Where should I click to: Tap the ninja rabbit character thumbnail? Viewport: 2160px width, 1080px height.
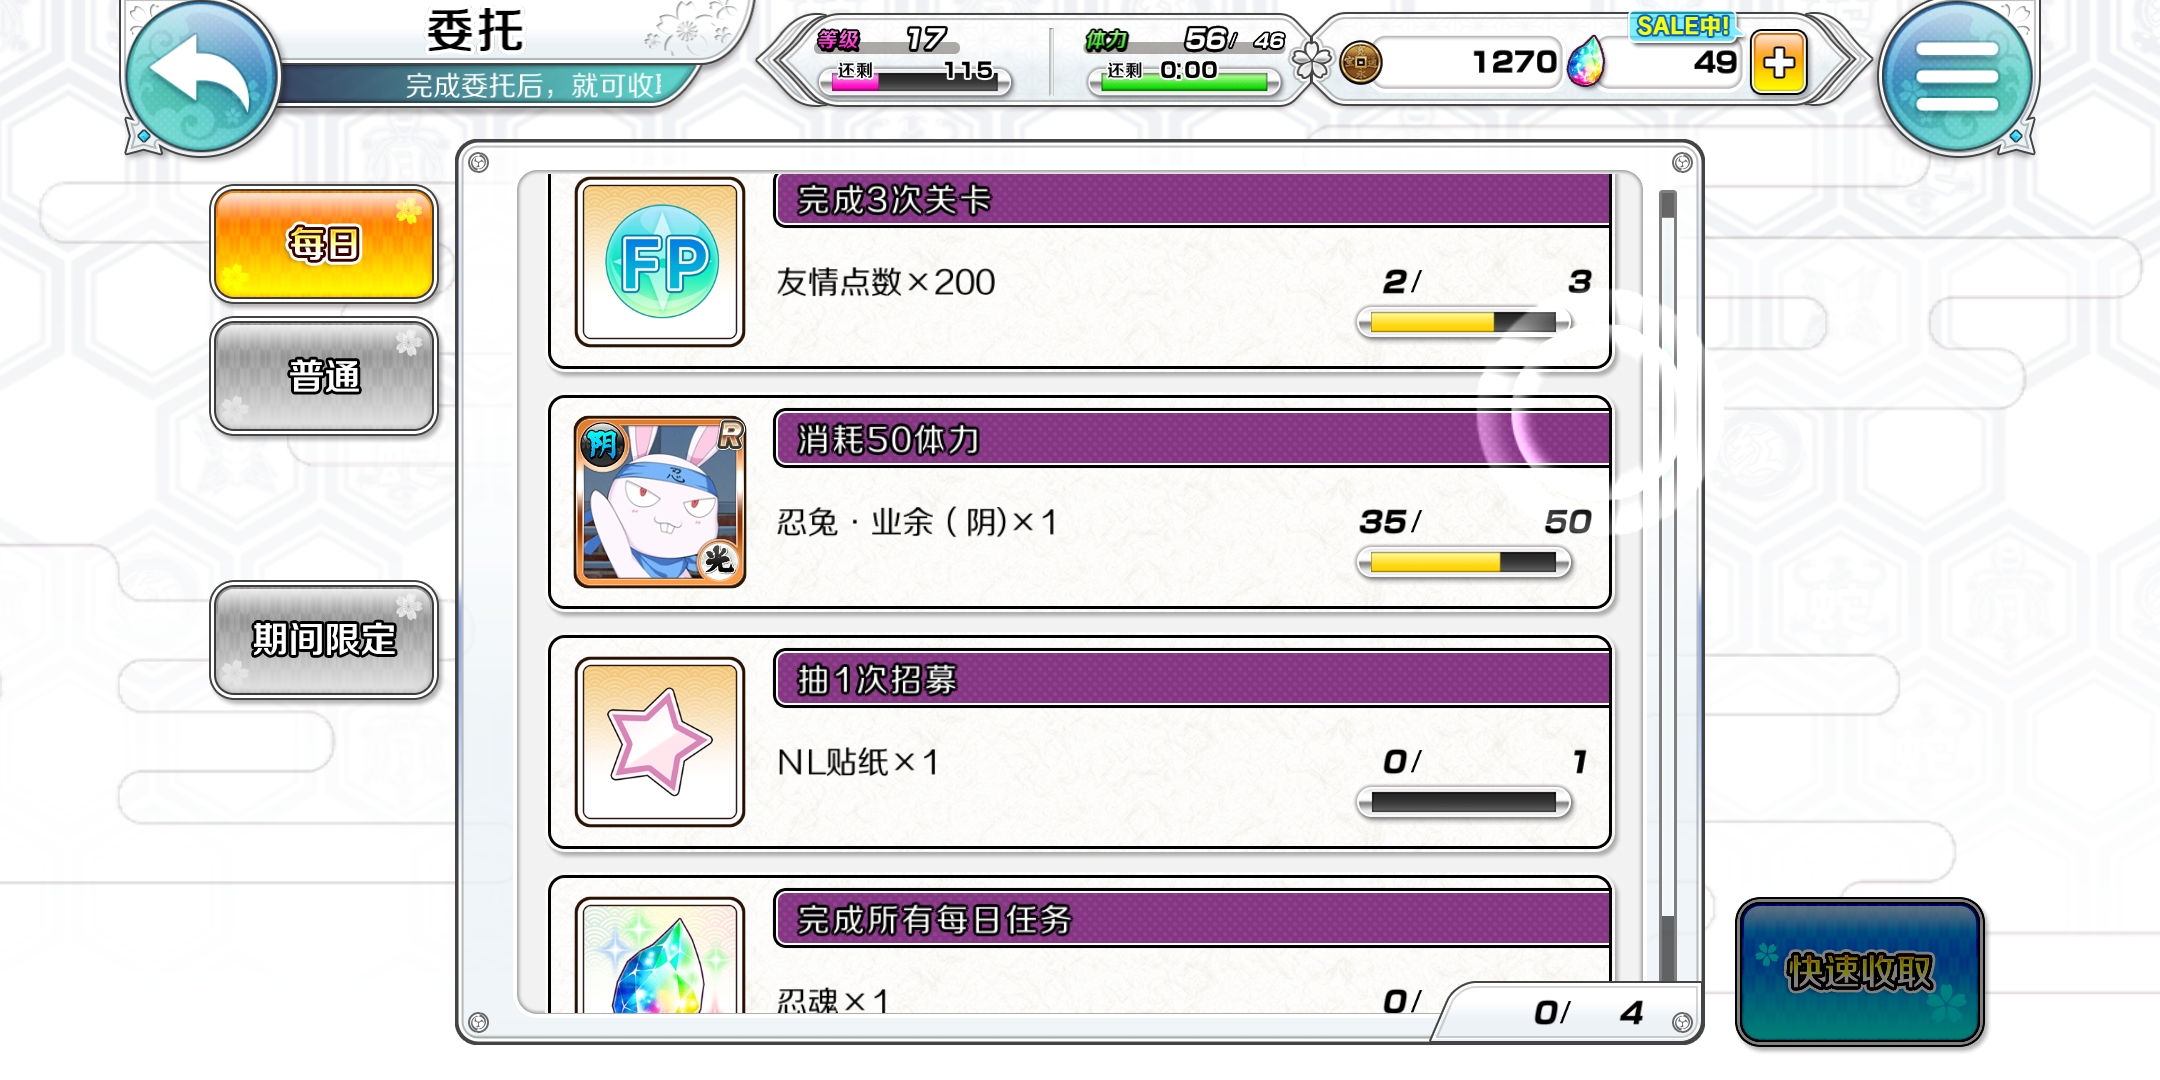click(660, 502)
